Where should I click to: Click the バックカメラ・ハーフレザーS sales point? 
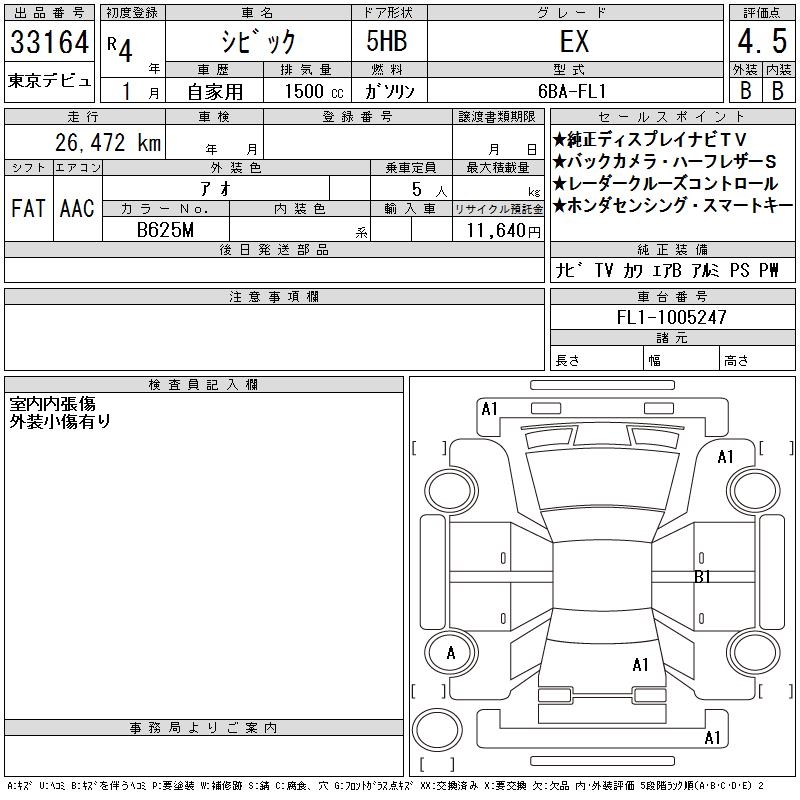click(x=664, y=161)
